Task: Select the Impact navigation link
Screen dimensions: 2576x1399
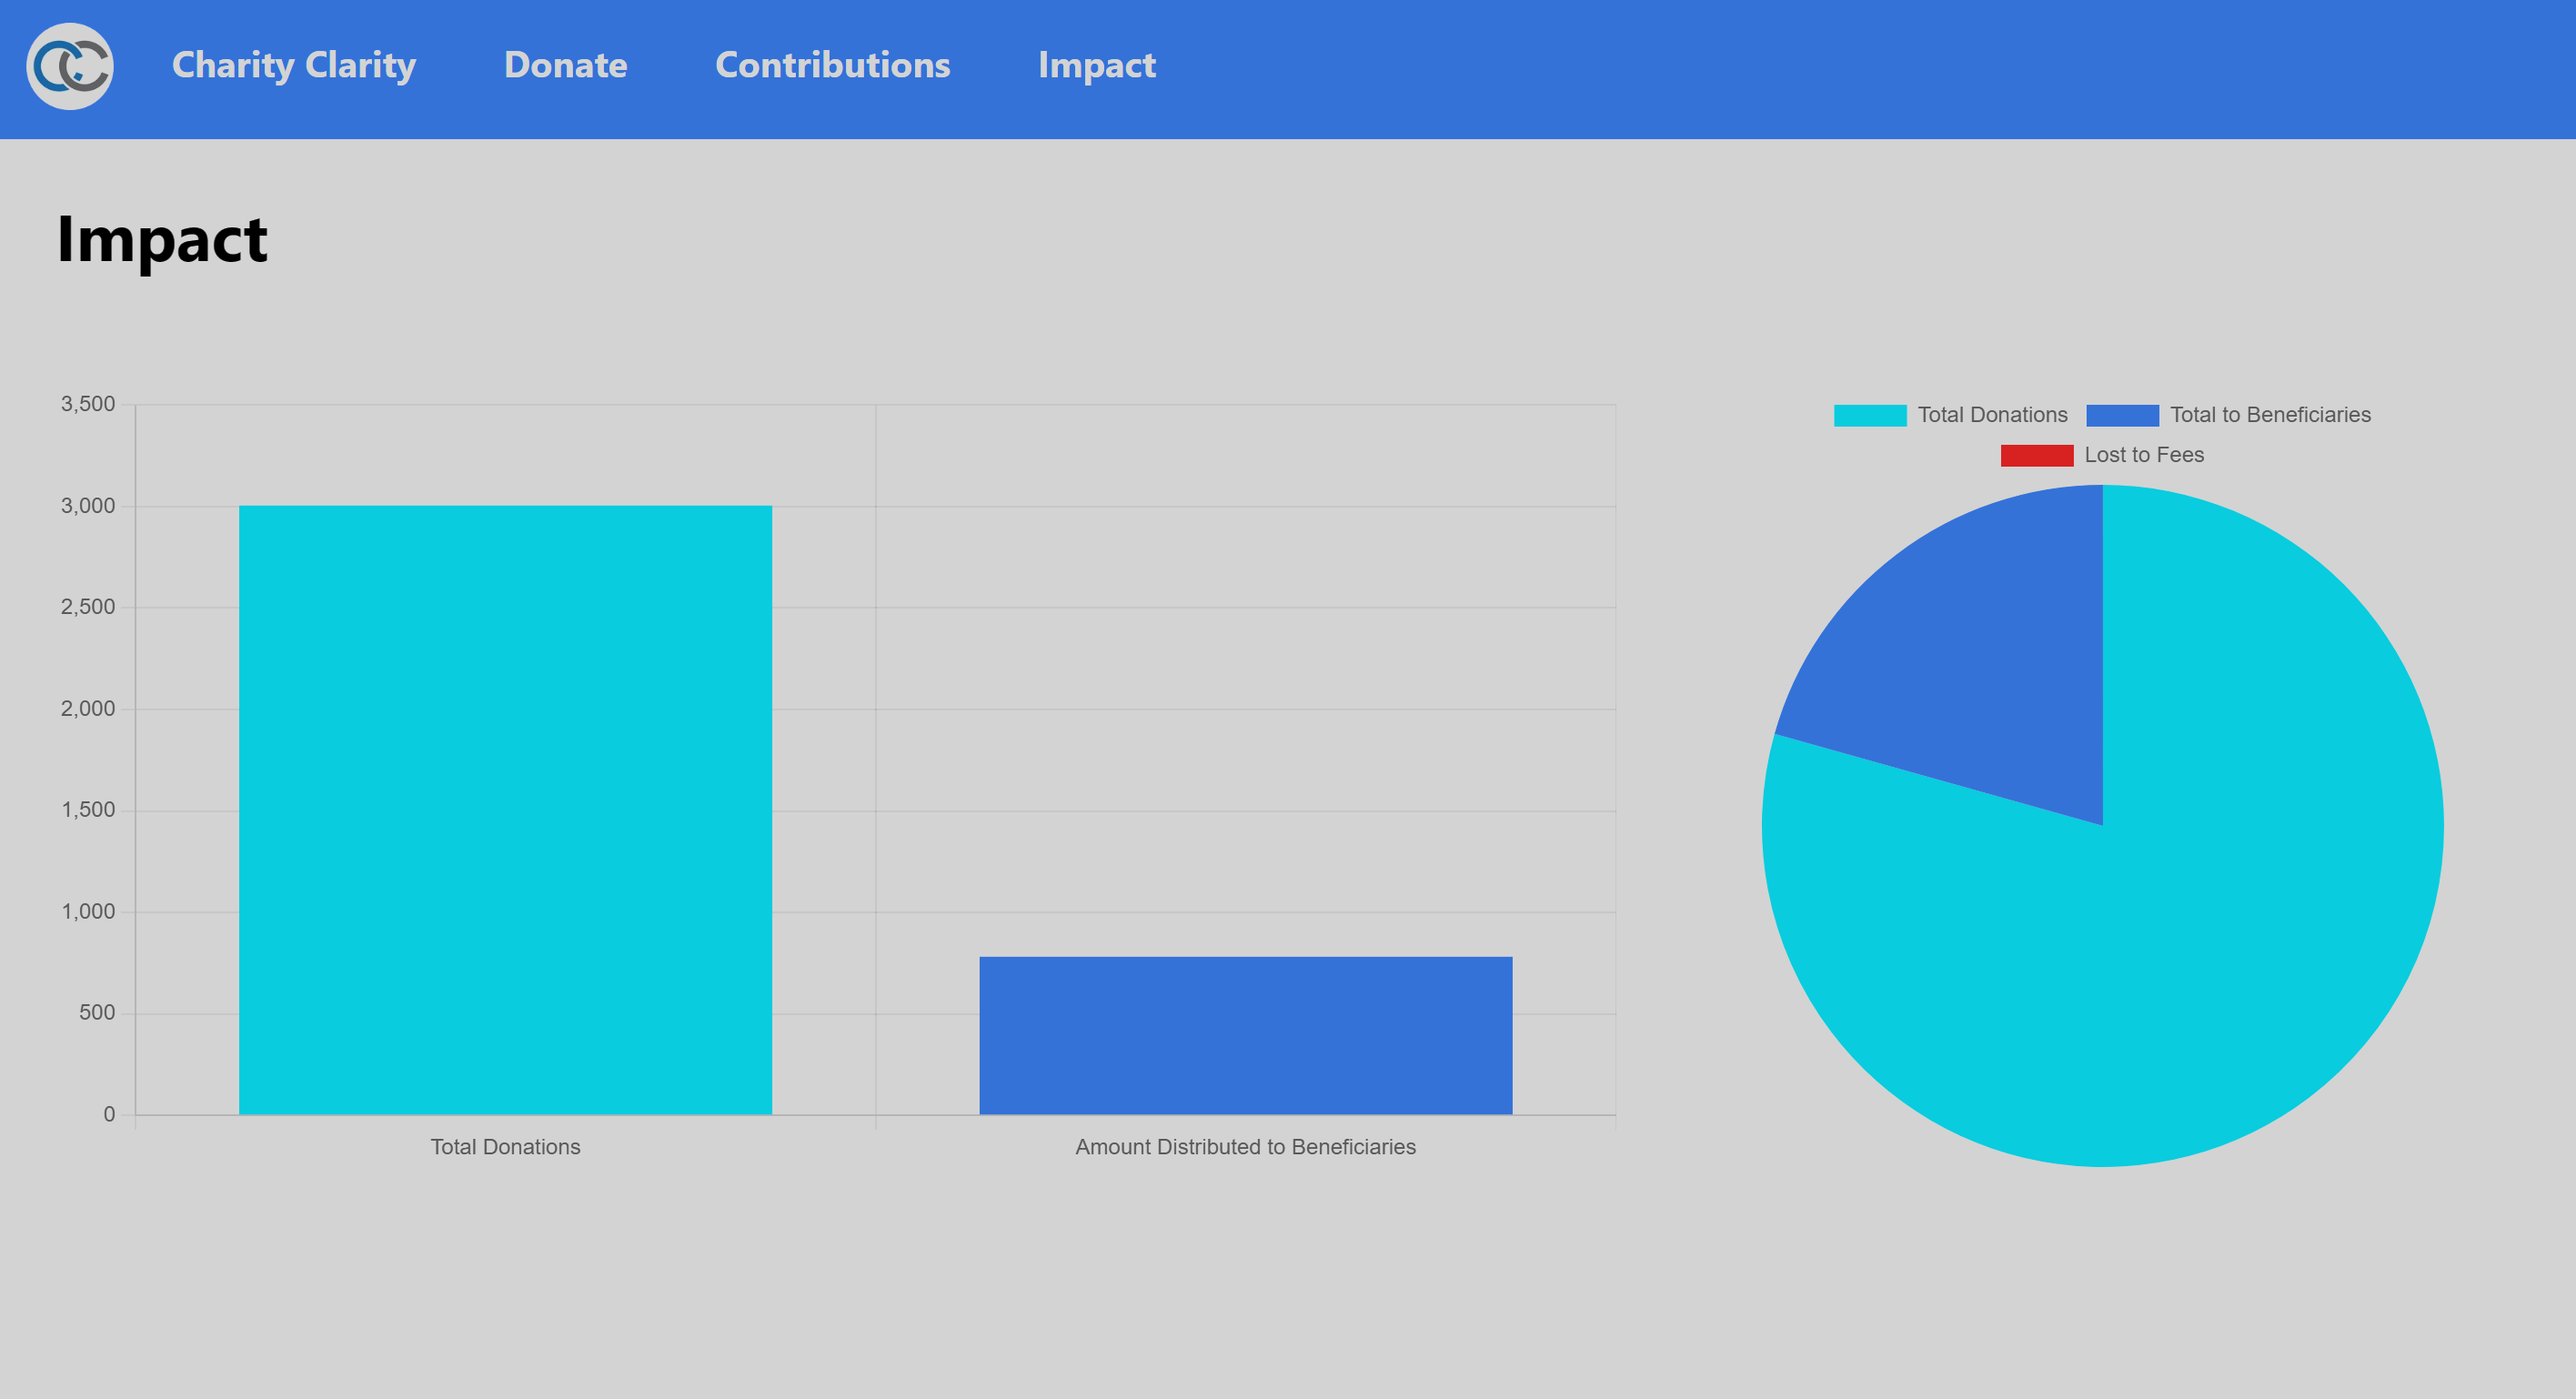Action: click(1096, 66)
